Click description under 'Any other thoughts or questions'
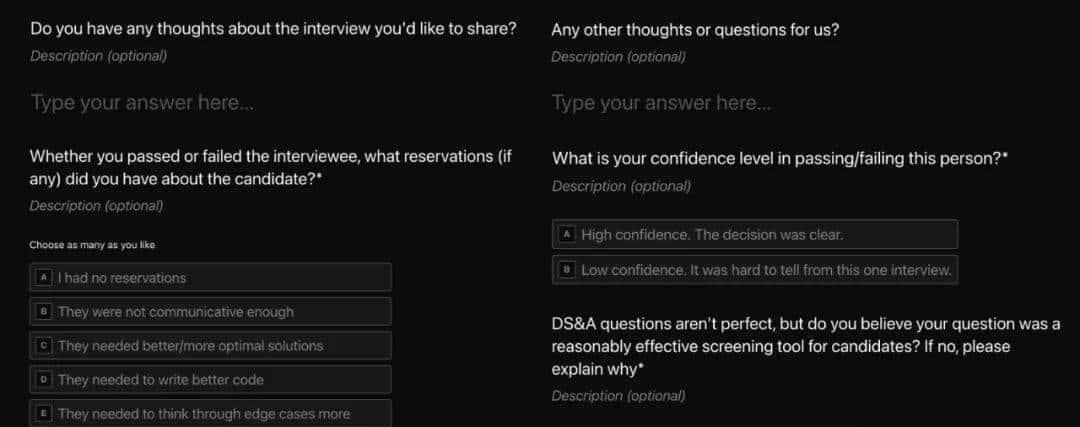Image resolution: width=1080 pixels, height=427 pixels. click(618, 57)
